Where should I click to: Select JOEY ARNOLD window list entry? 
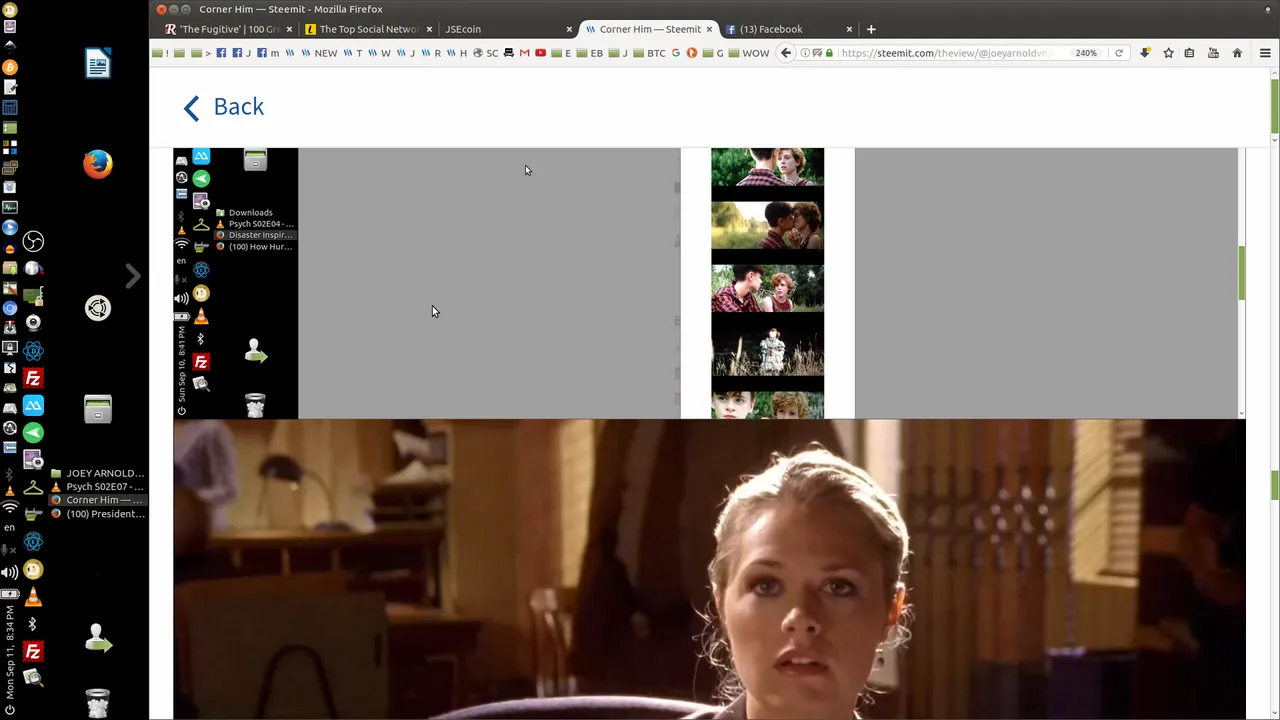98,473
